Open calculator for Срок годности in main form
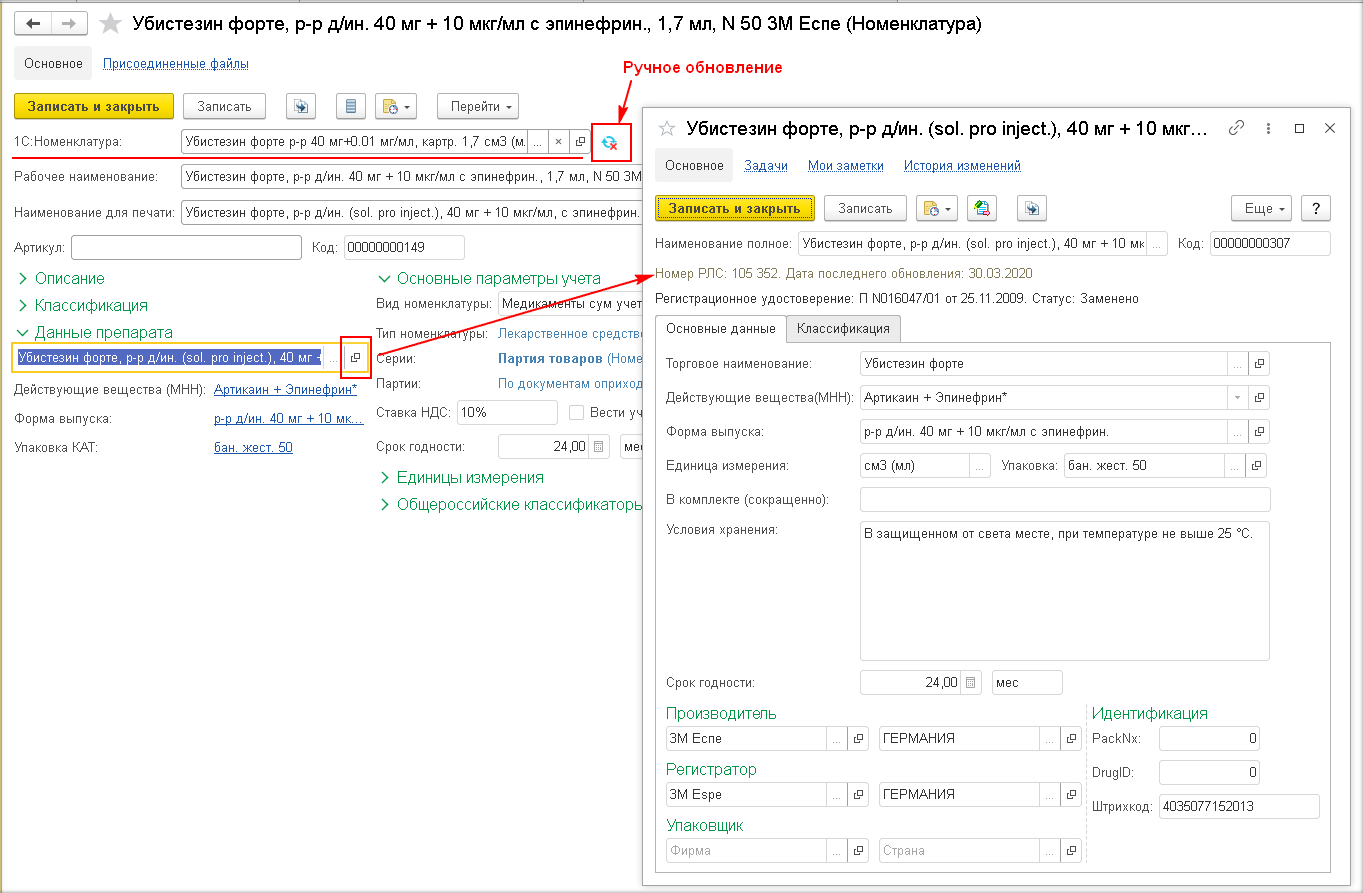The width and height of the screenshot is (1363, 893). point(598,447)
